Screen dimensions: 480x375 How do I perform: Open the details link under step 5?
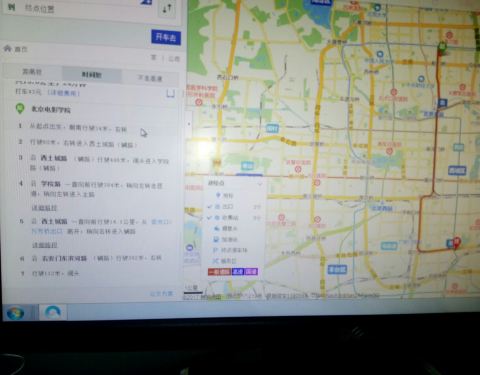45,245
